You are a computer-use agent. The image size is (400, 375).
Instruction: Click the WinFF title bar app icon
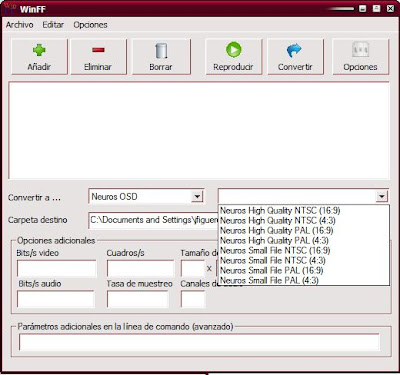(x=9, y=8)
